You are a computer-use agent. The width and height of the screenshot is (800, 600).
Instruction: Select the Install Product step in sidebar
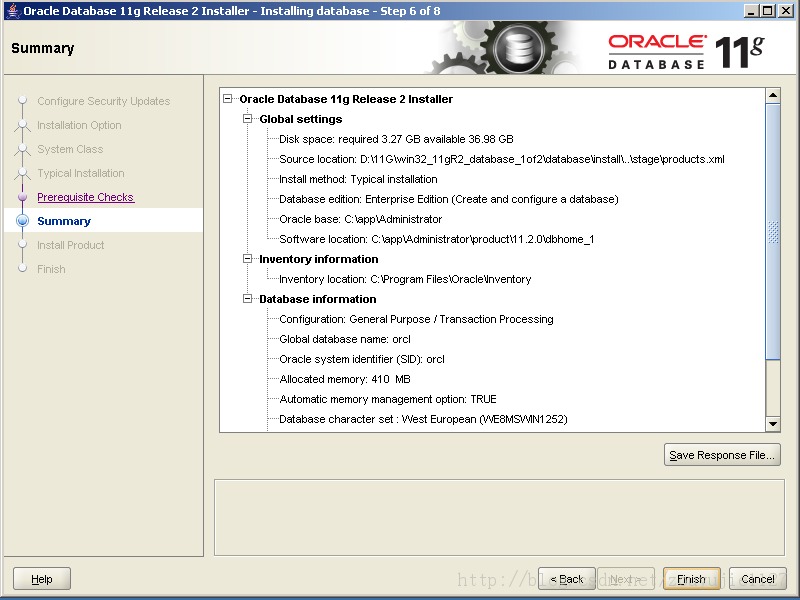coord(70,245)
